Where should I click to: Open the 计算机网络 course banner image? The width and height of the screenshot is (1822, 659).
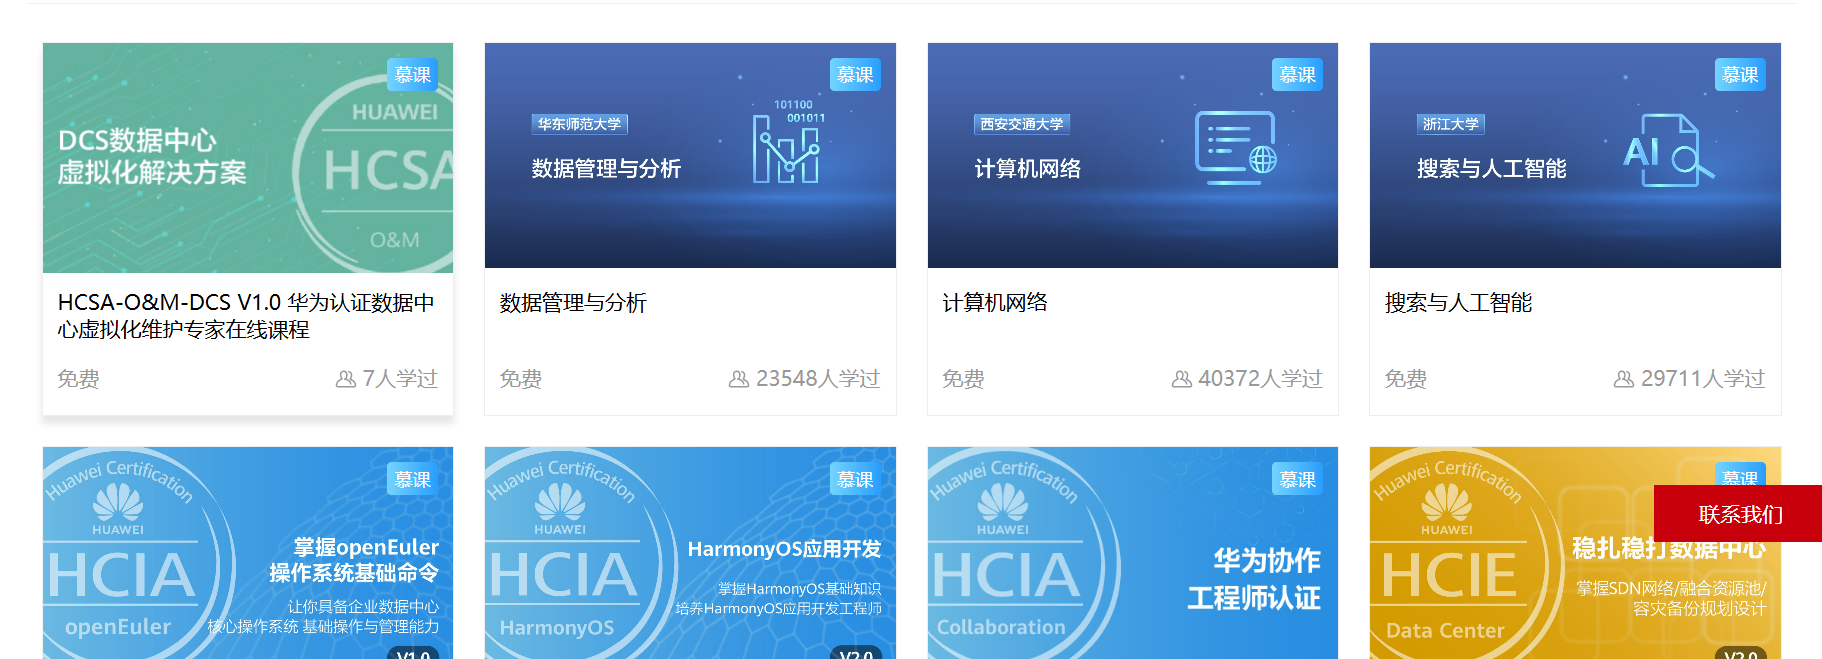[x=1133, y=155]
